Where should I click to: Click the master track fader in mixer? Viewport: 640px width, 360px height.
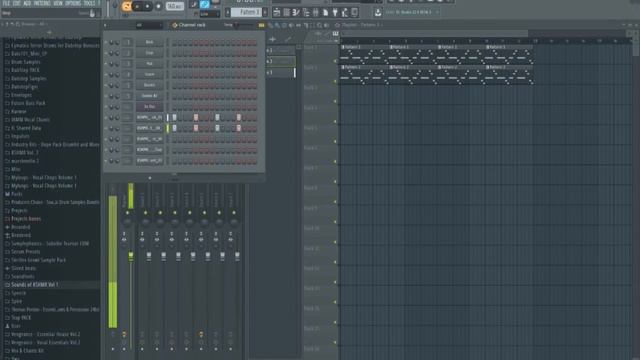coord(131,256)
